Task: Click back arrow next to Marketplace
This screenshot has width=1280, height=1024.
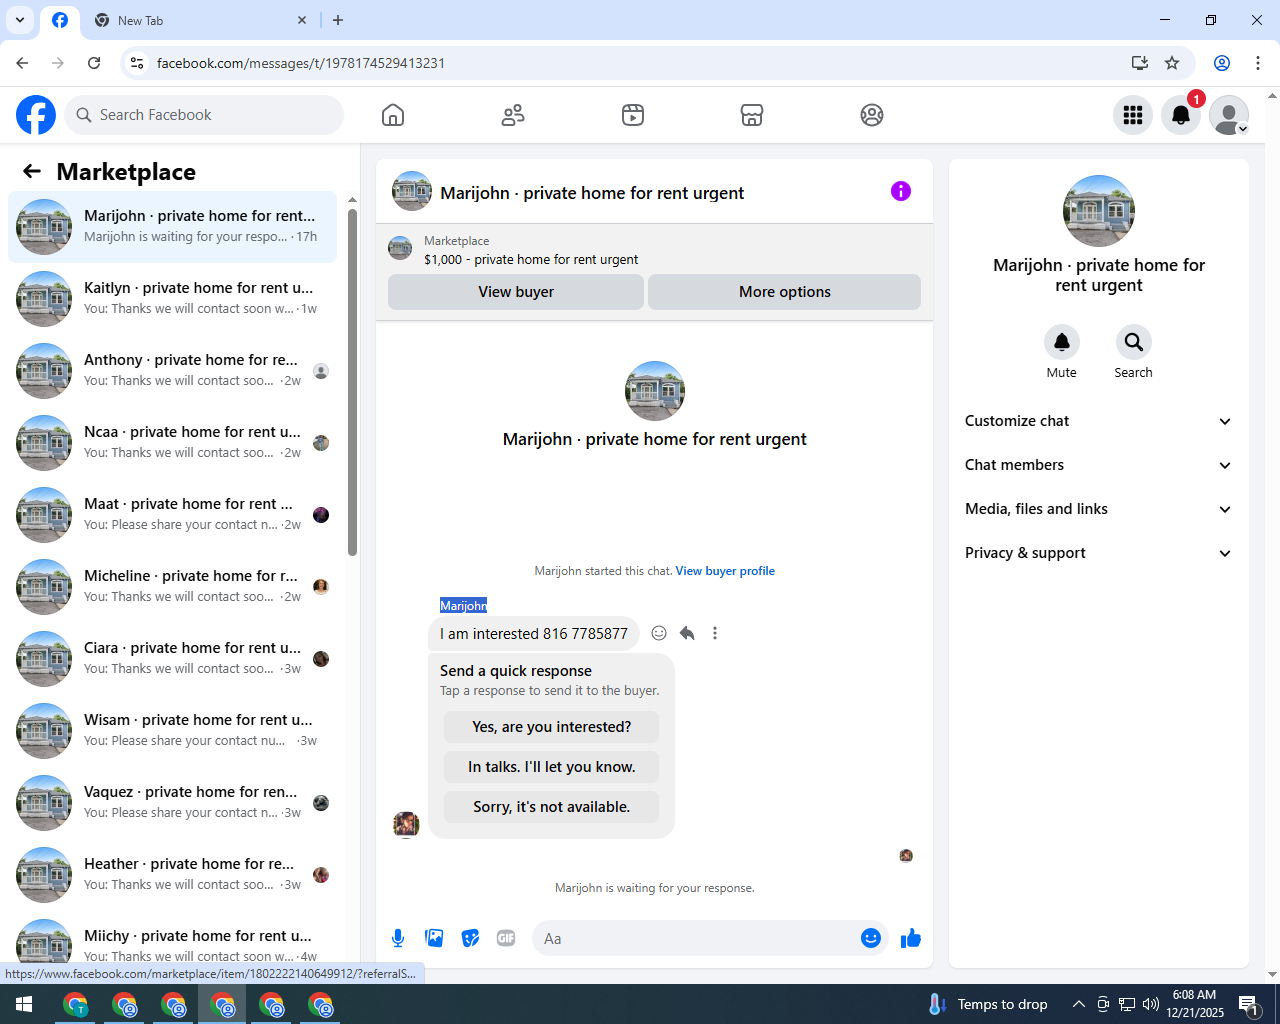Action: 32,171
